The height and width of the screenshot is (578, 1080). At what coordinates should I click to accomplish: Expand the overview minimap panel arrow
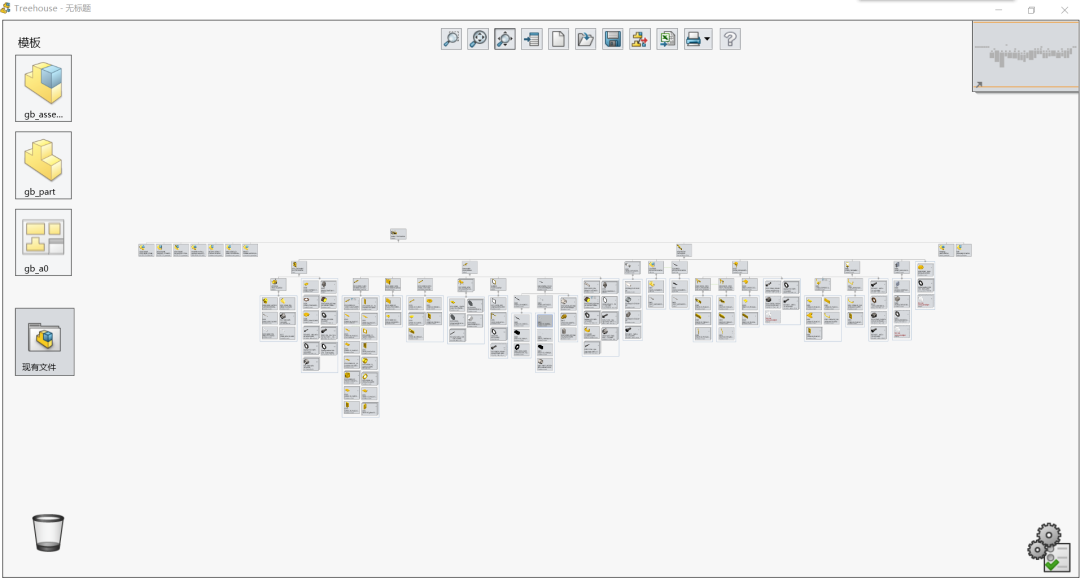tap(977, 85)
